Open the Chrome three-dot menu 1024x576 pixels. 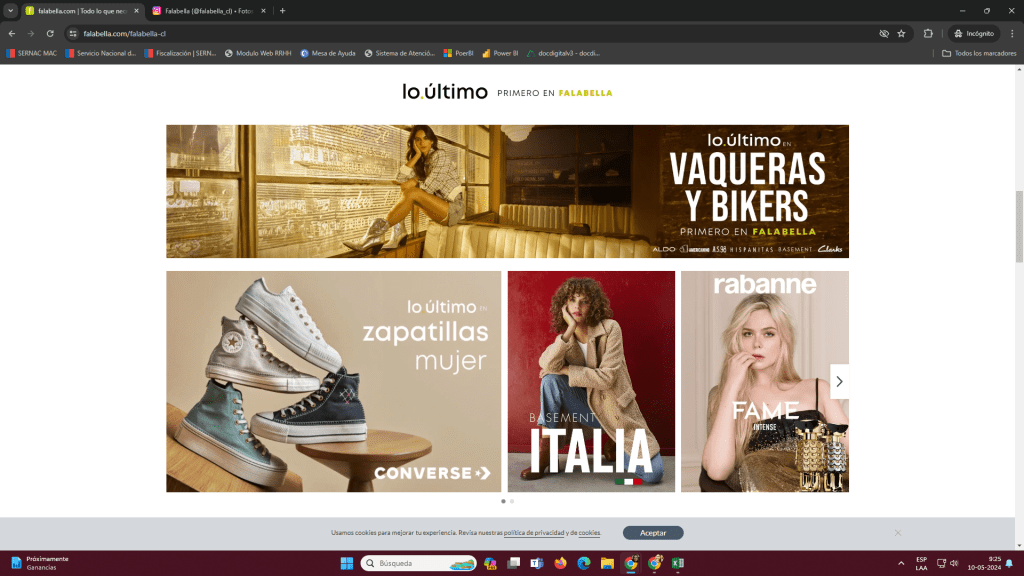1012,33
